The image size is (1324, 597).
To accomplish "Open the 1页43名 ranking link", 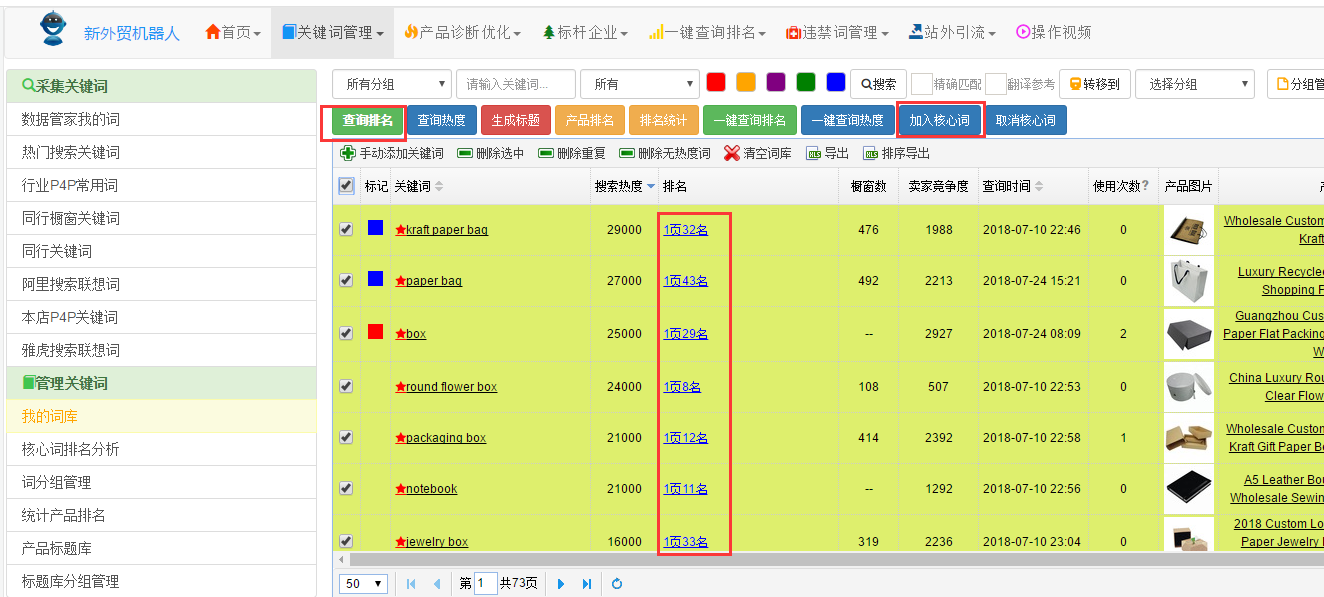I will 686,281.
